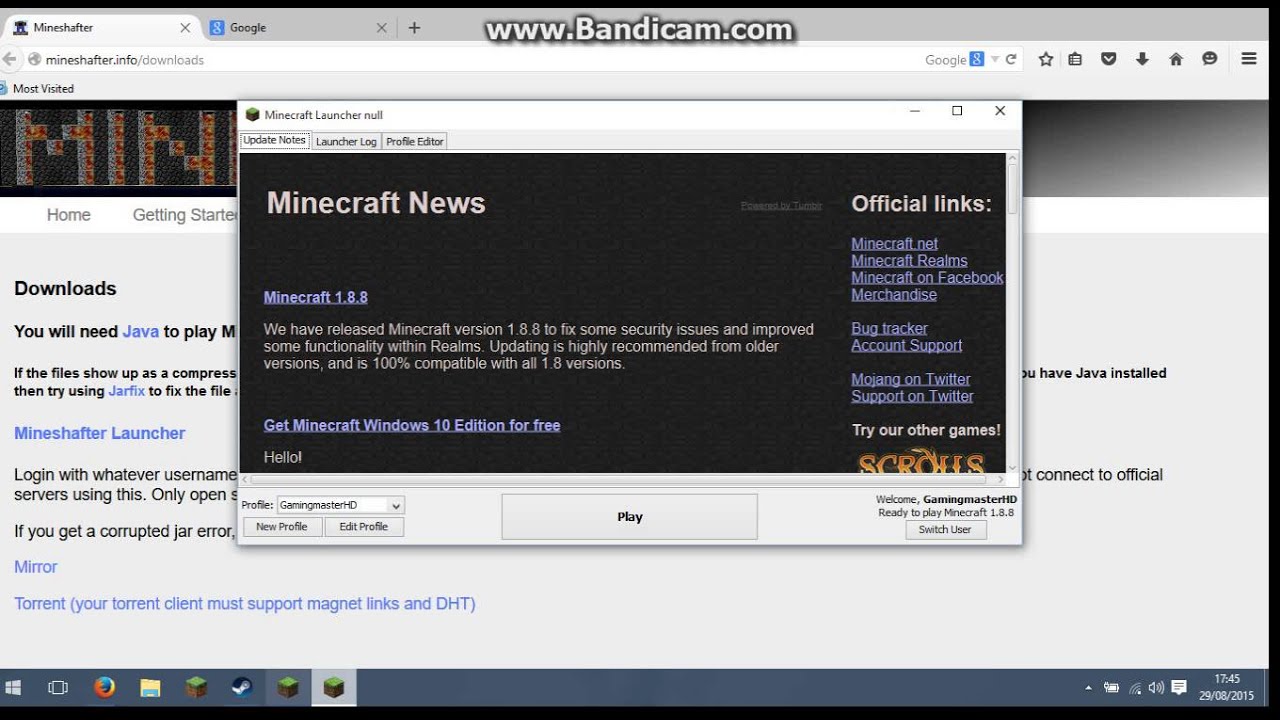Reload the page in Firefox
This screenshot has height=720, width=1280.
click(x=1011, y=59)
